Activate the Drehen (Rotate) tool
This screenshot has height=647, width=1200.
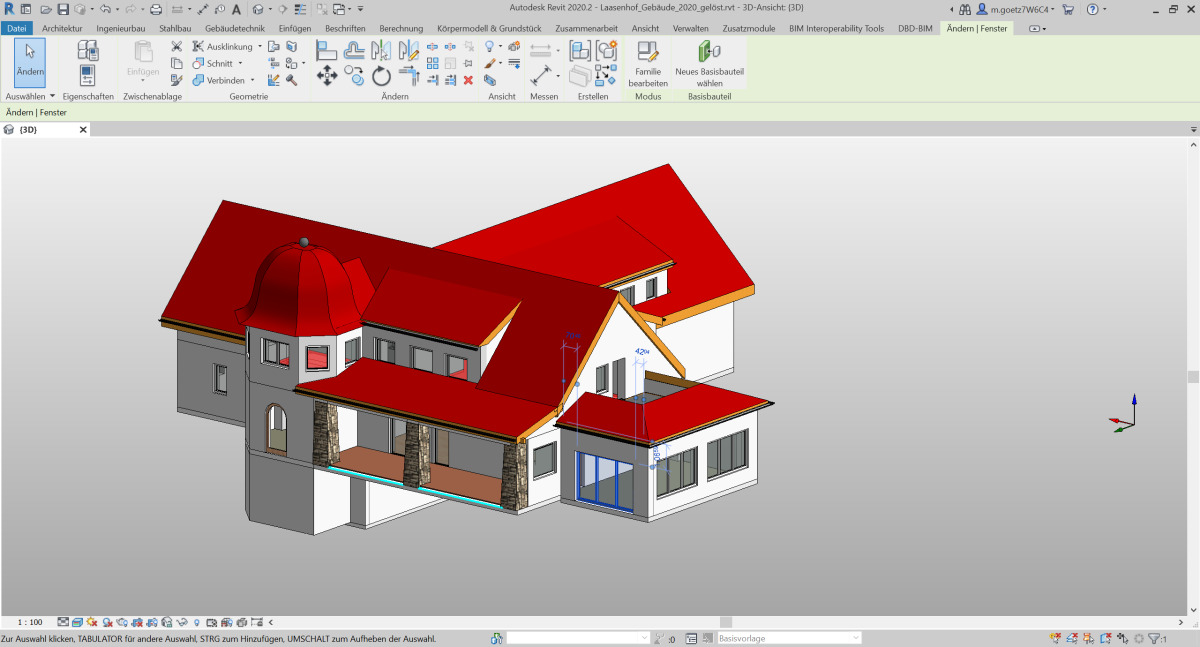[381, 77]
